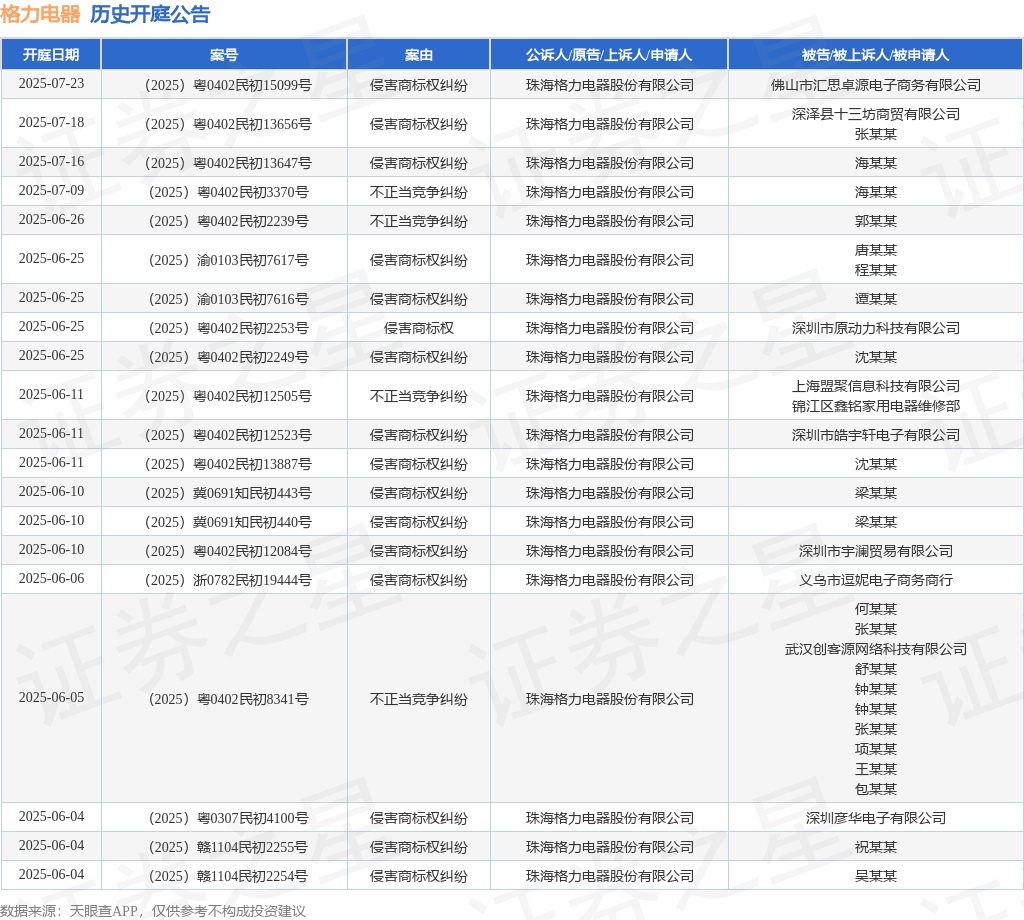Click defendant 项某某
The image size is (1024, 920).
tap(876, 750)
